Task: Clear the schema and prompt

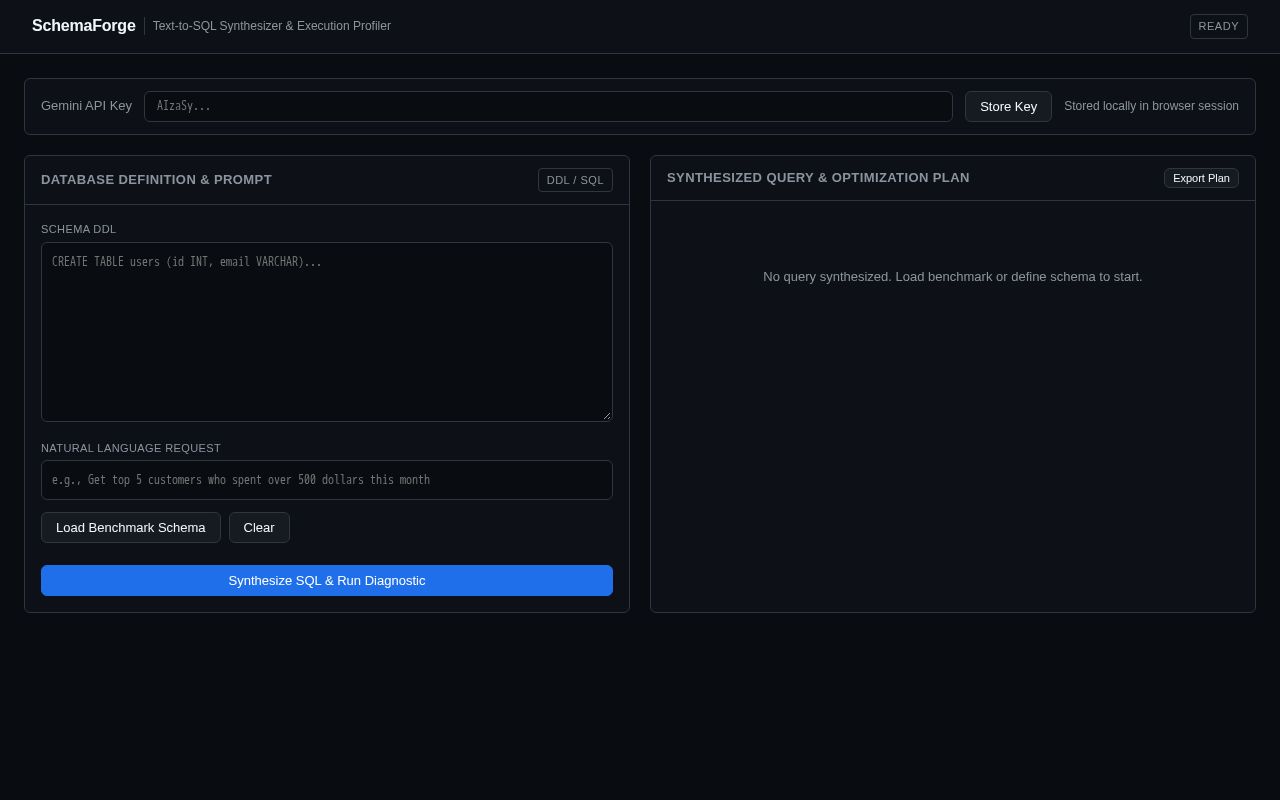Action: click(259, 527)
